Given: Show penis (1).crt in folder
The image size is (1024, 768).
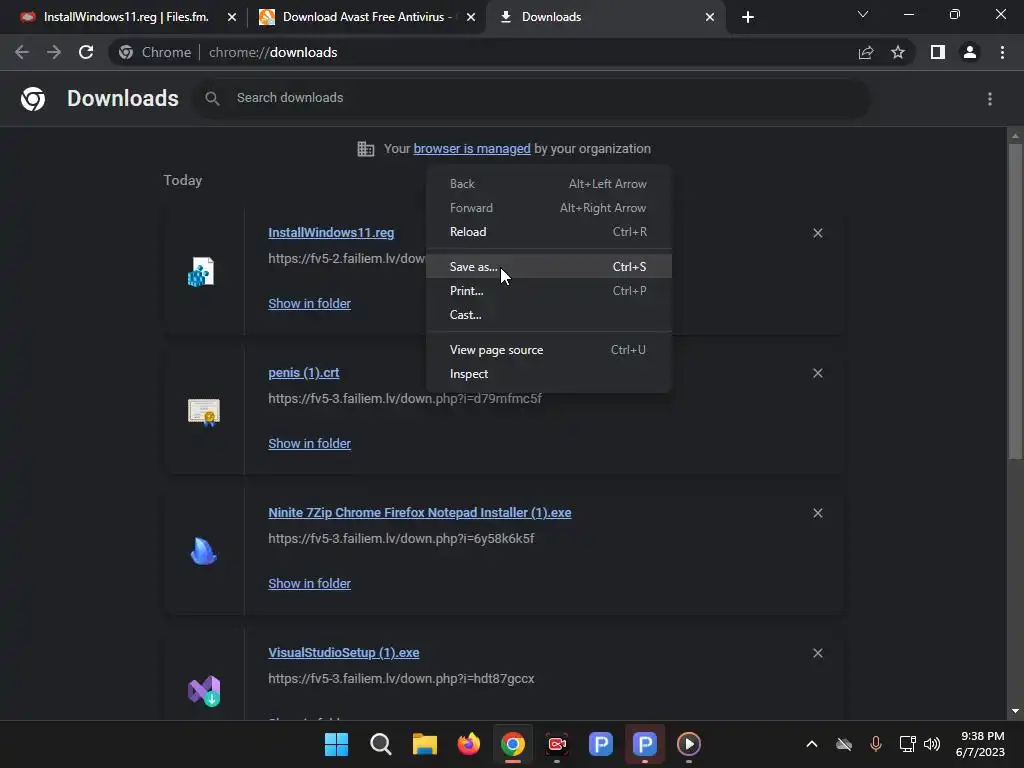Looking at the screenshot, I should (x=310, y=443).
